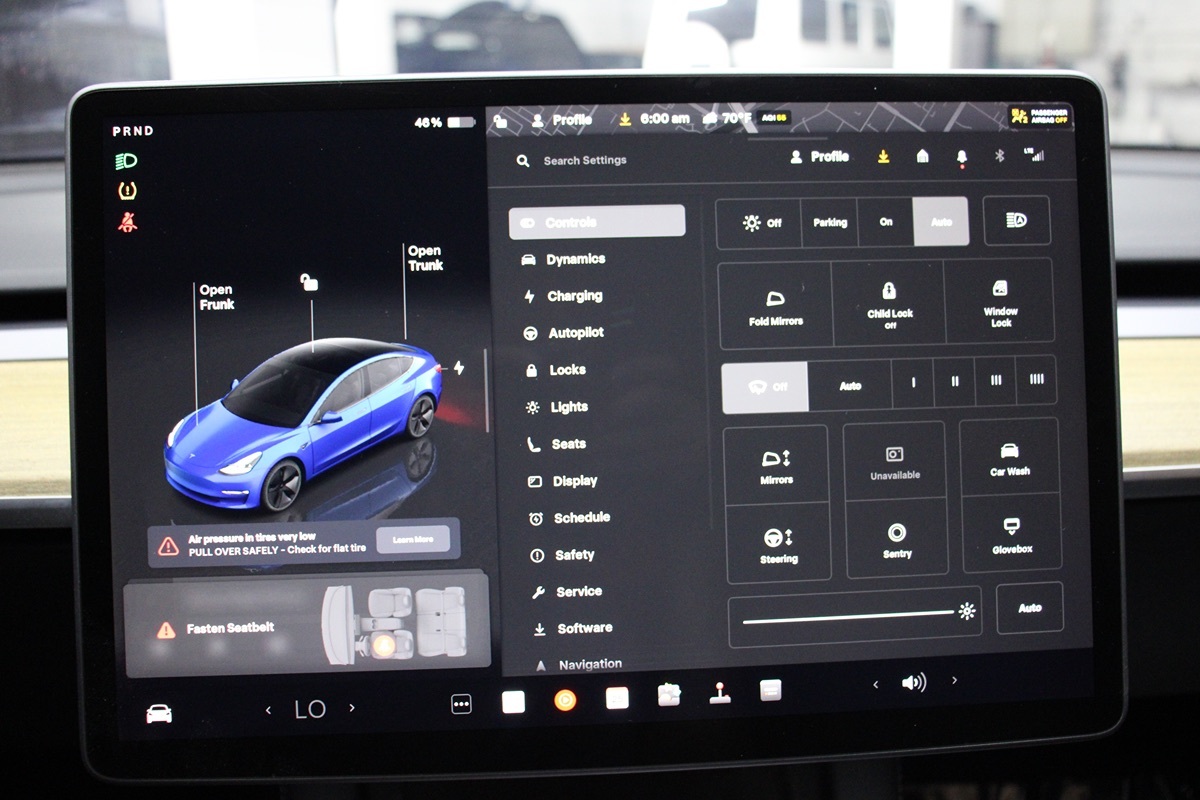The image size is (1200, 800).
Task: Lower volume with left chevron
Action: pos(876,684)
